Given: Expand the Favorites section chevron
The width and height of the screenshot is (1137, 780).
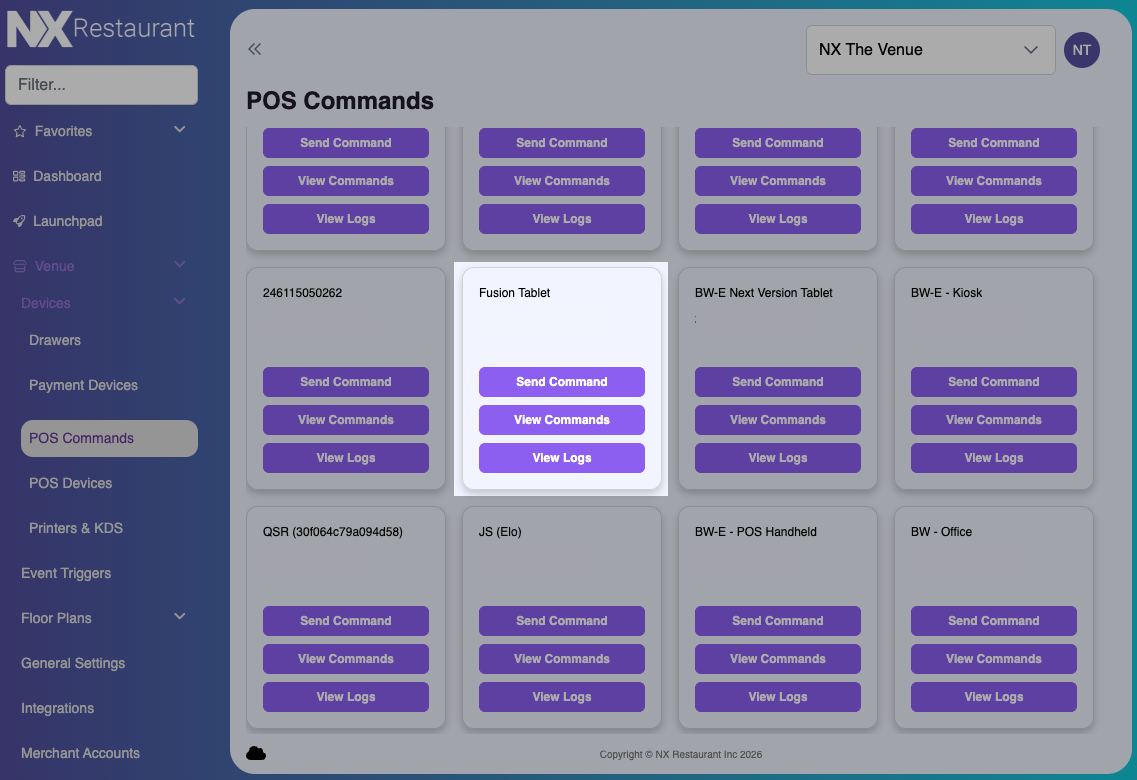Looking at the screenshot, I should [x=179, y=129].
